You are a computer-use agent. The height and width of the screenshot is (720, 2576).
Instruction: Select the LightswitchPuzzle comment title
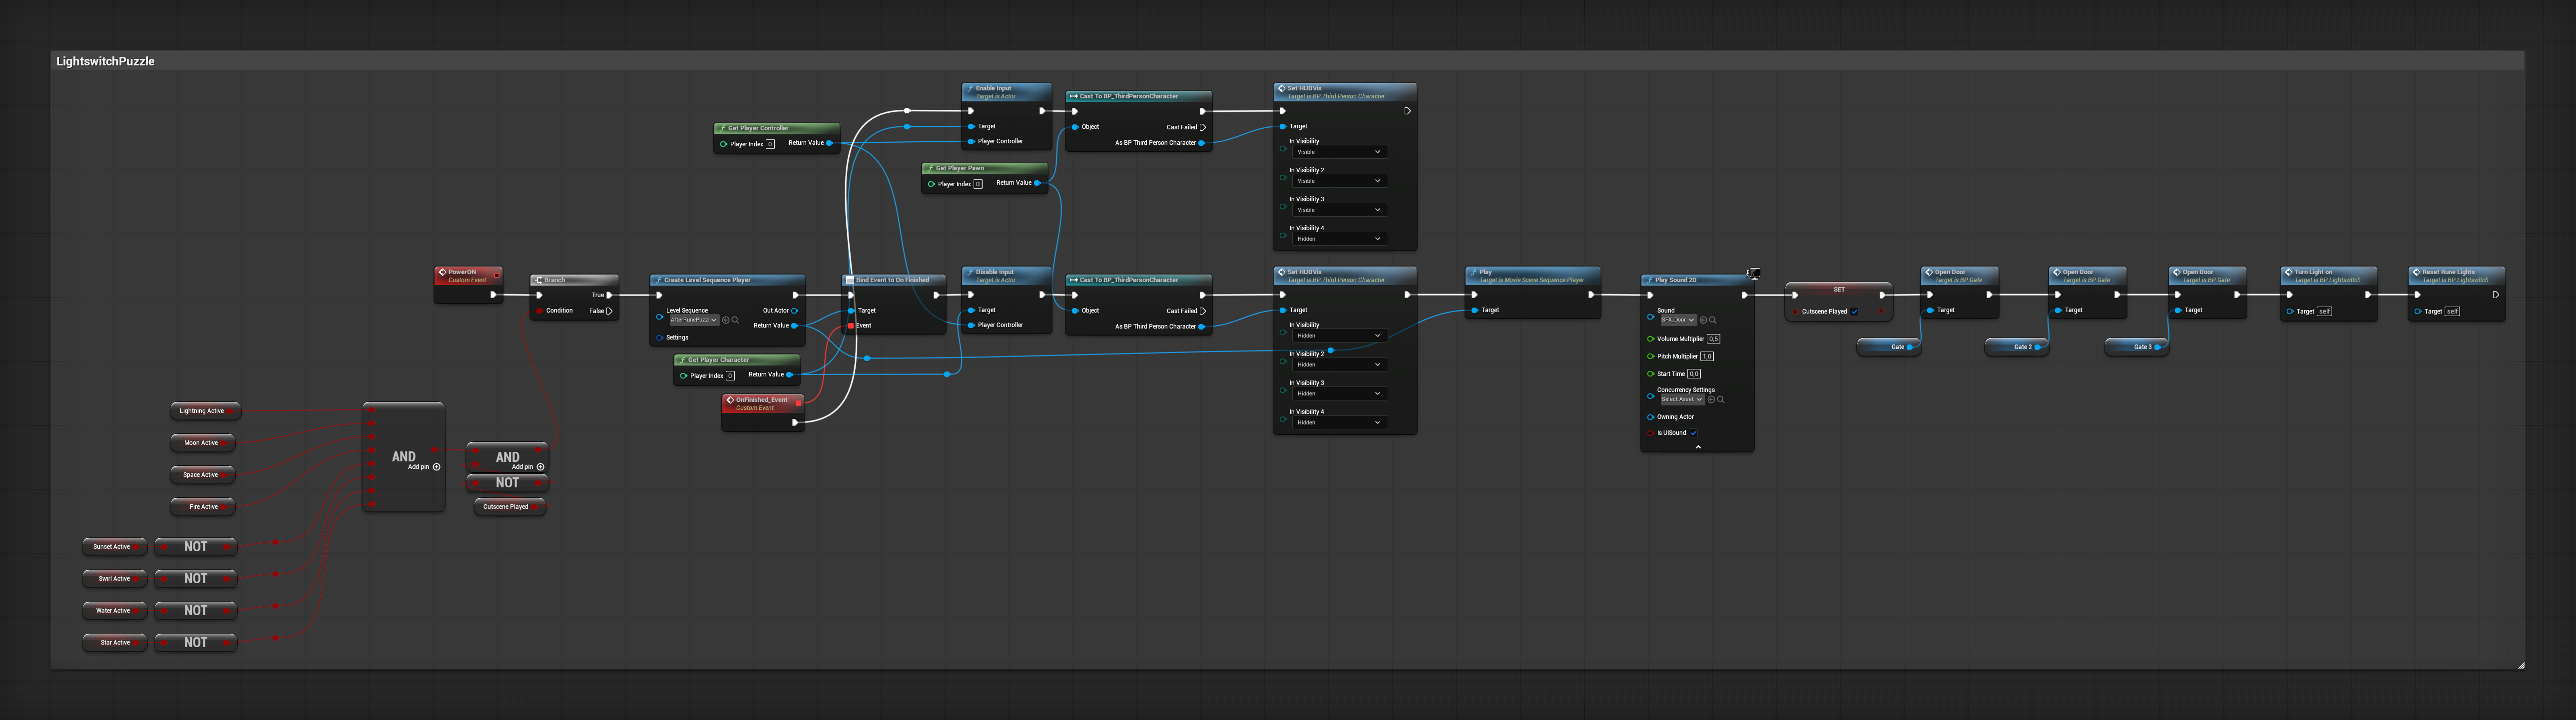click(x=105, y=61)
